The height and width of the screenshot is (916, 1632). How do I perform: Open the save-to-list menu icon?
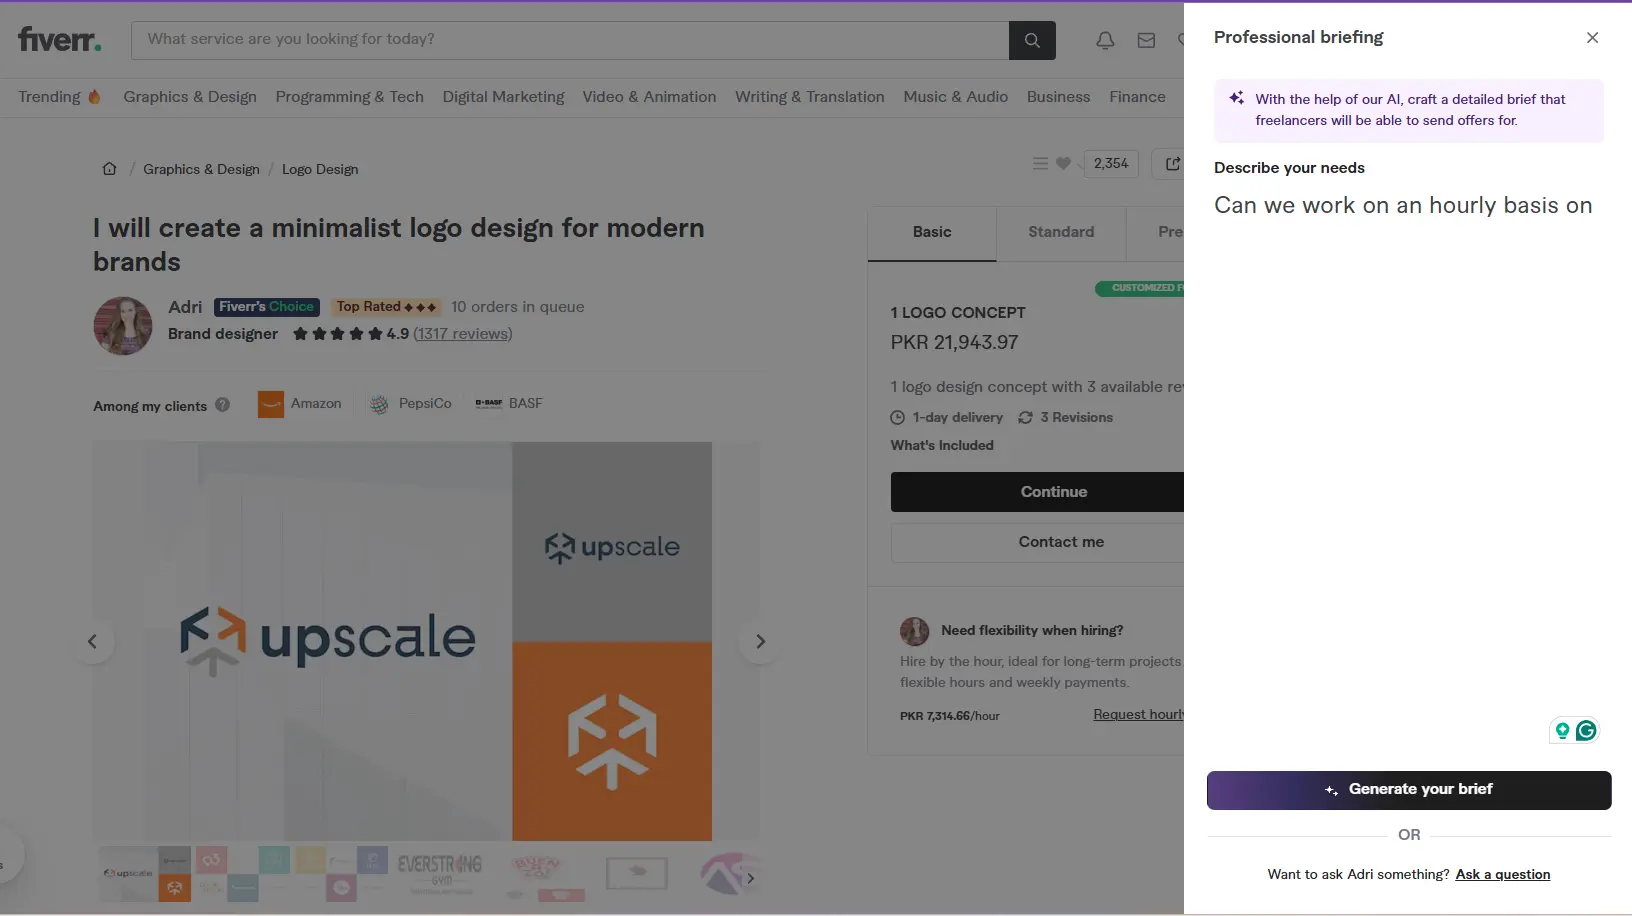tap(1040, 163)
